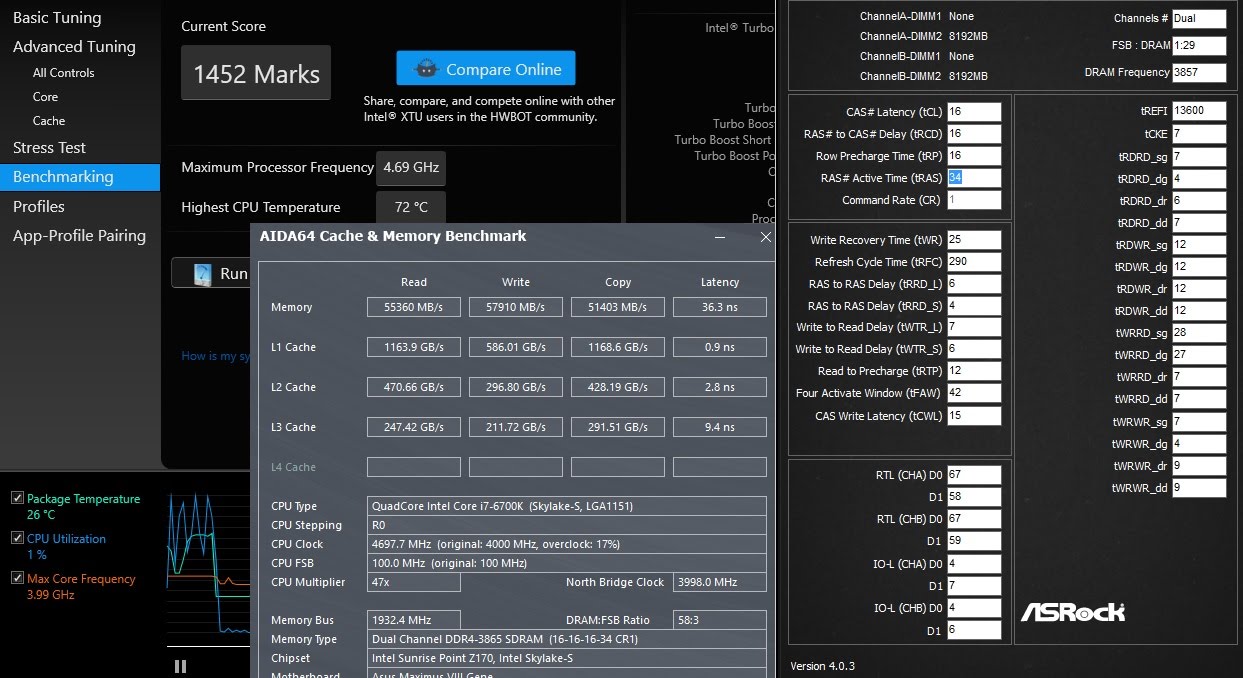Open Basic Tuning in the XTU sidebar

[x=57, y=18]
